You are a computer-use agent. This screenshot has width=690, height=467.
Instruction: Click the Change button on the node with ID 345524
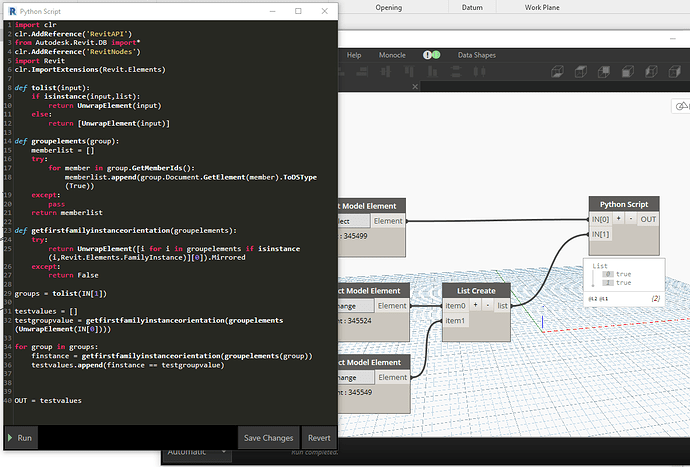click(x=356, y=305)
